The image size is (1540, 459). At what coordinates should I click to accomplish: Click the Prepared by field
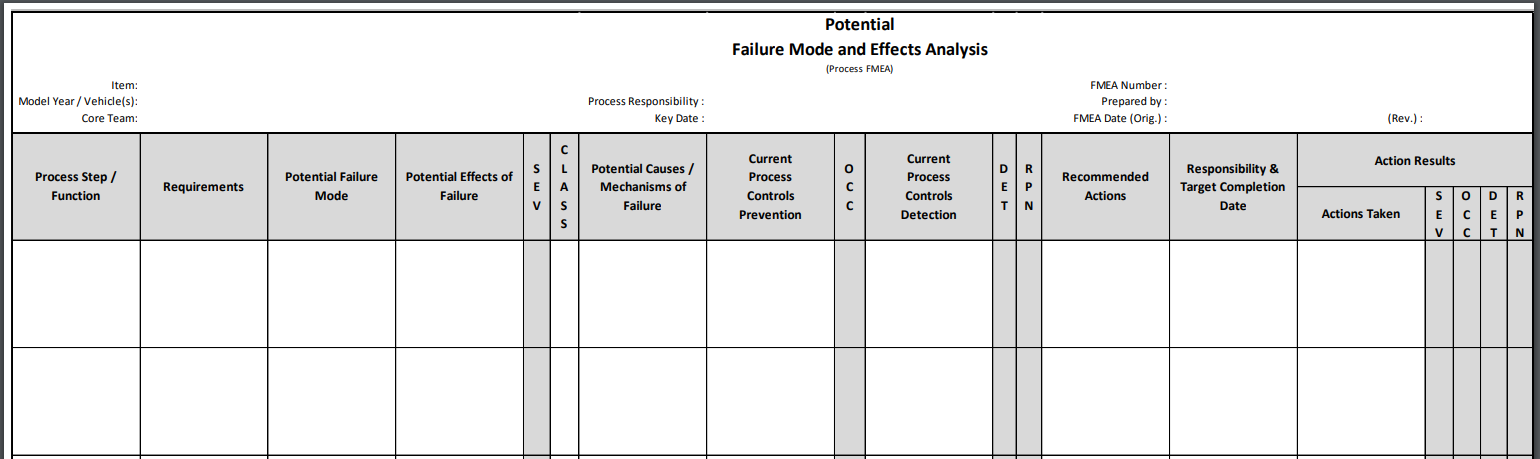coord(1134,102)
